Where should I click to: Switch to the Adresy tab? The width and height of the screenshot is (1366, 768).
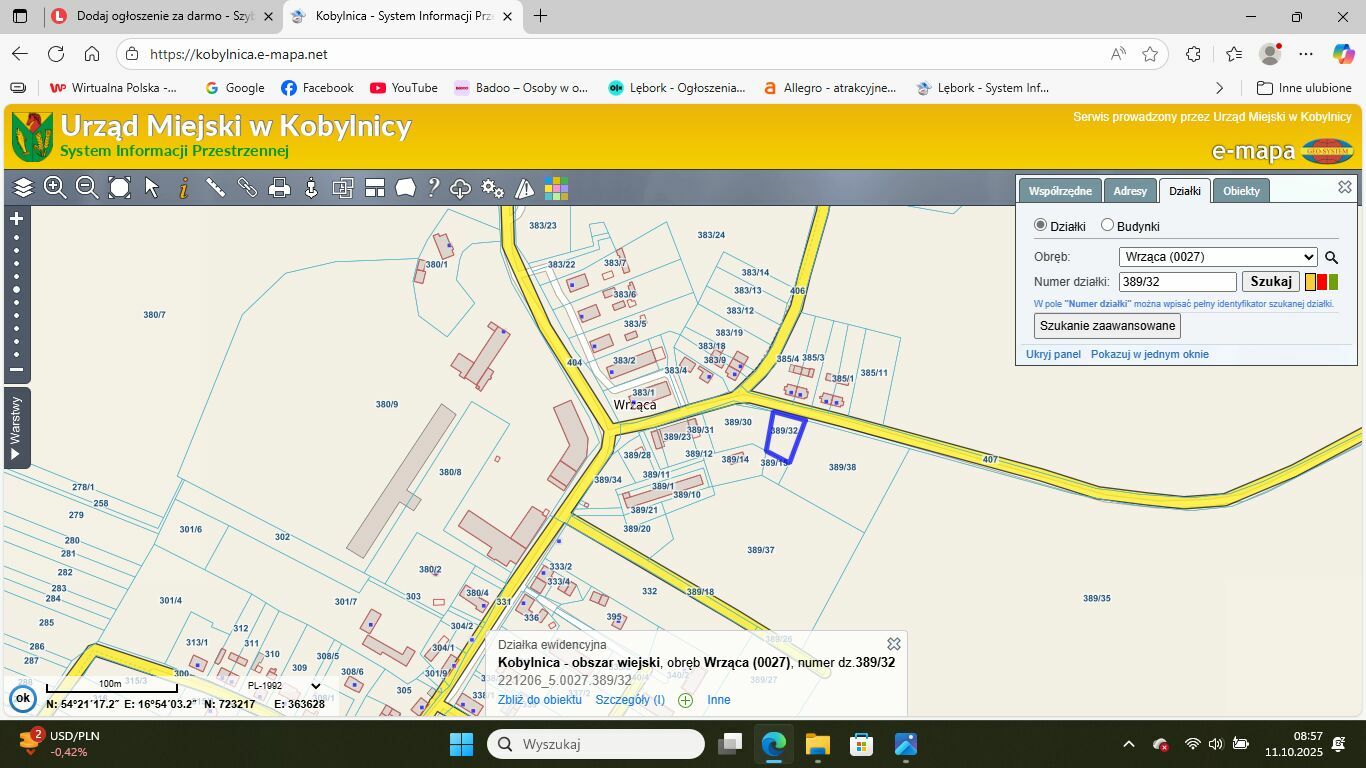tap(1130, 191)
